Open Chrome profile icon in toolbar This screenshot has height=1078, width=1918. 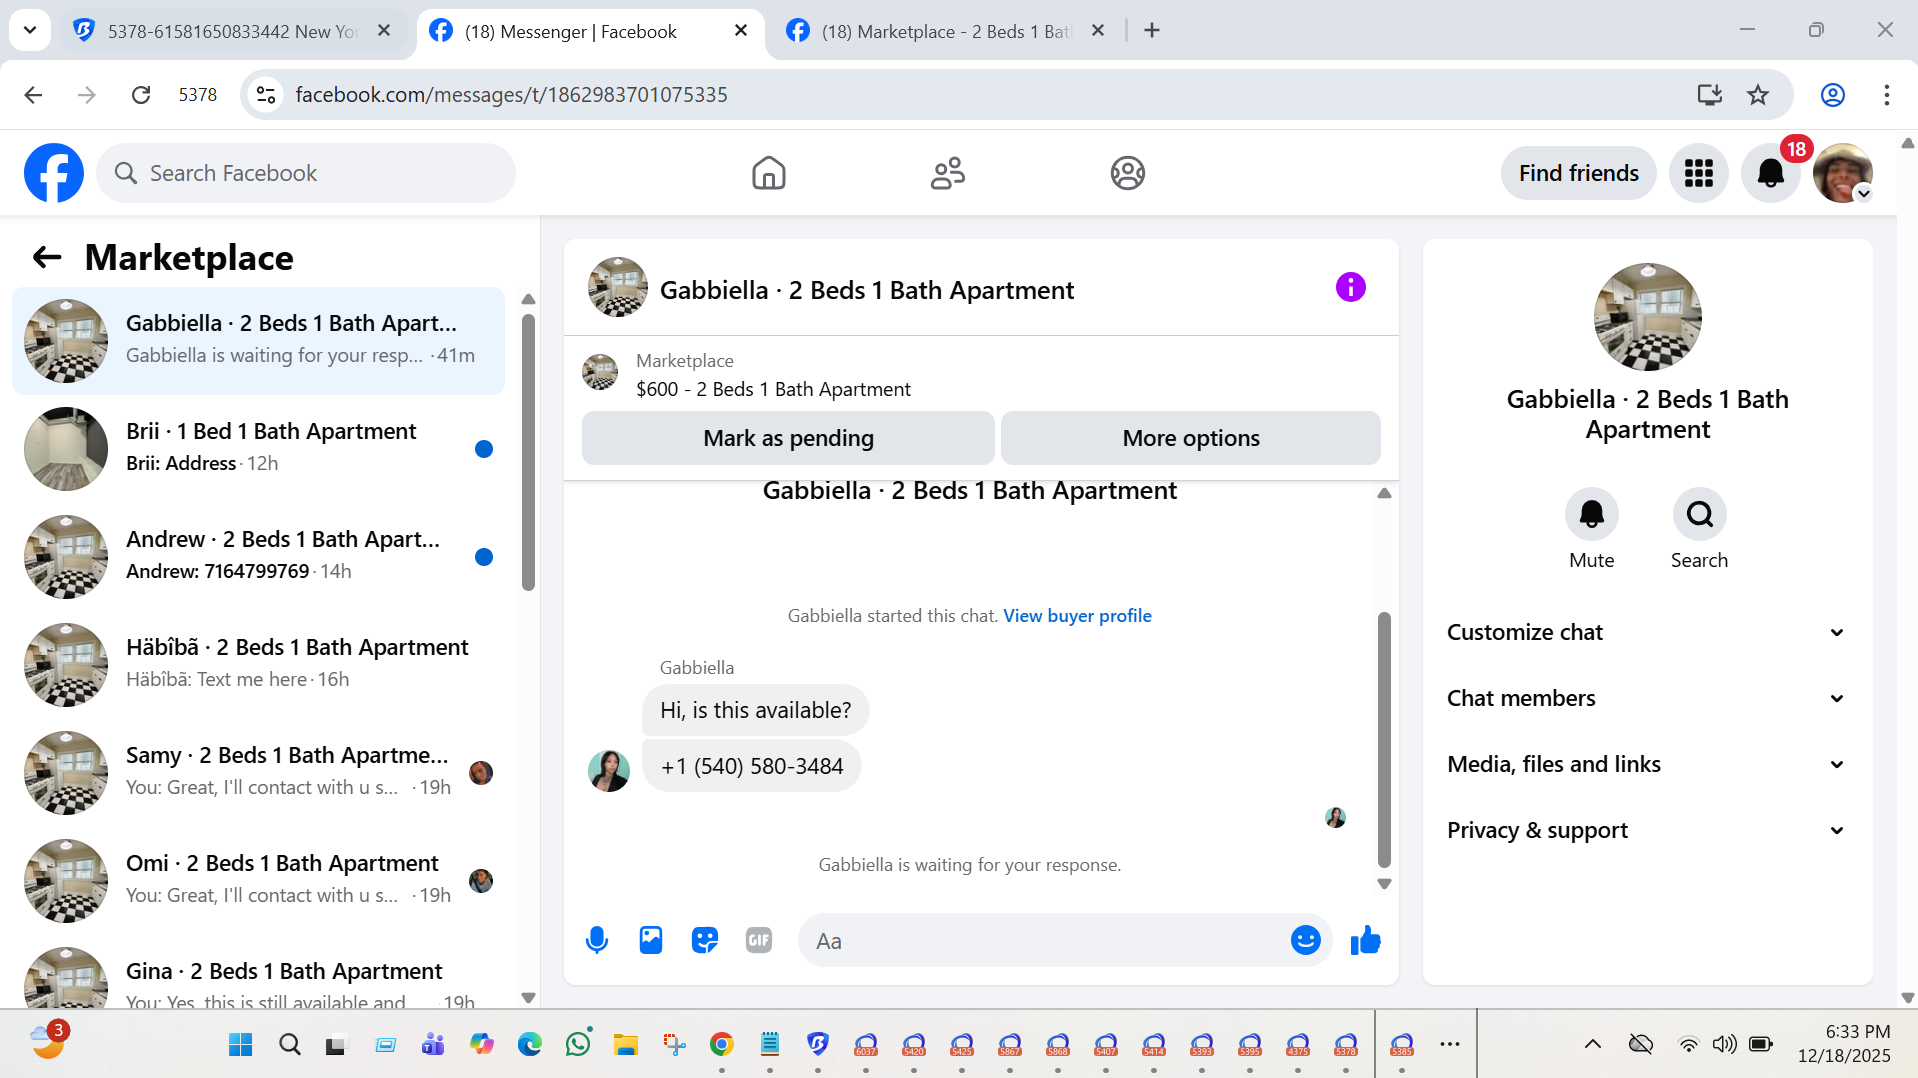(x=1832, y=95)
